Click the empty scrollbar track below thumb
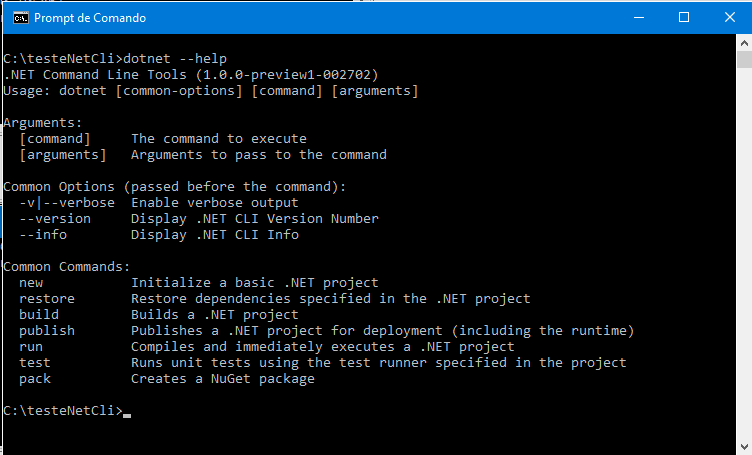752x455 pixels. click(x=744, y=253)
